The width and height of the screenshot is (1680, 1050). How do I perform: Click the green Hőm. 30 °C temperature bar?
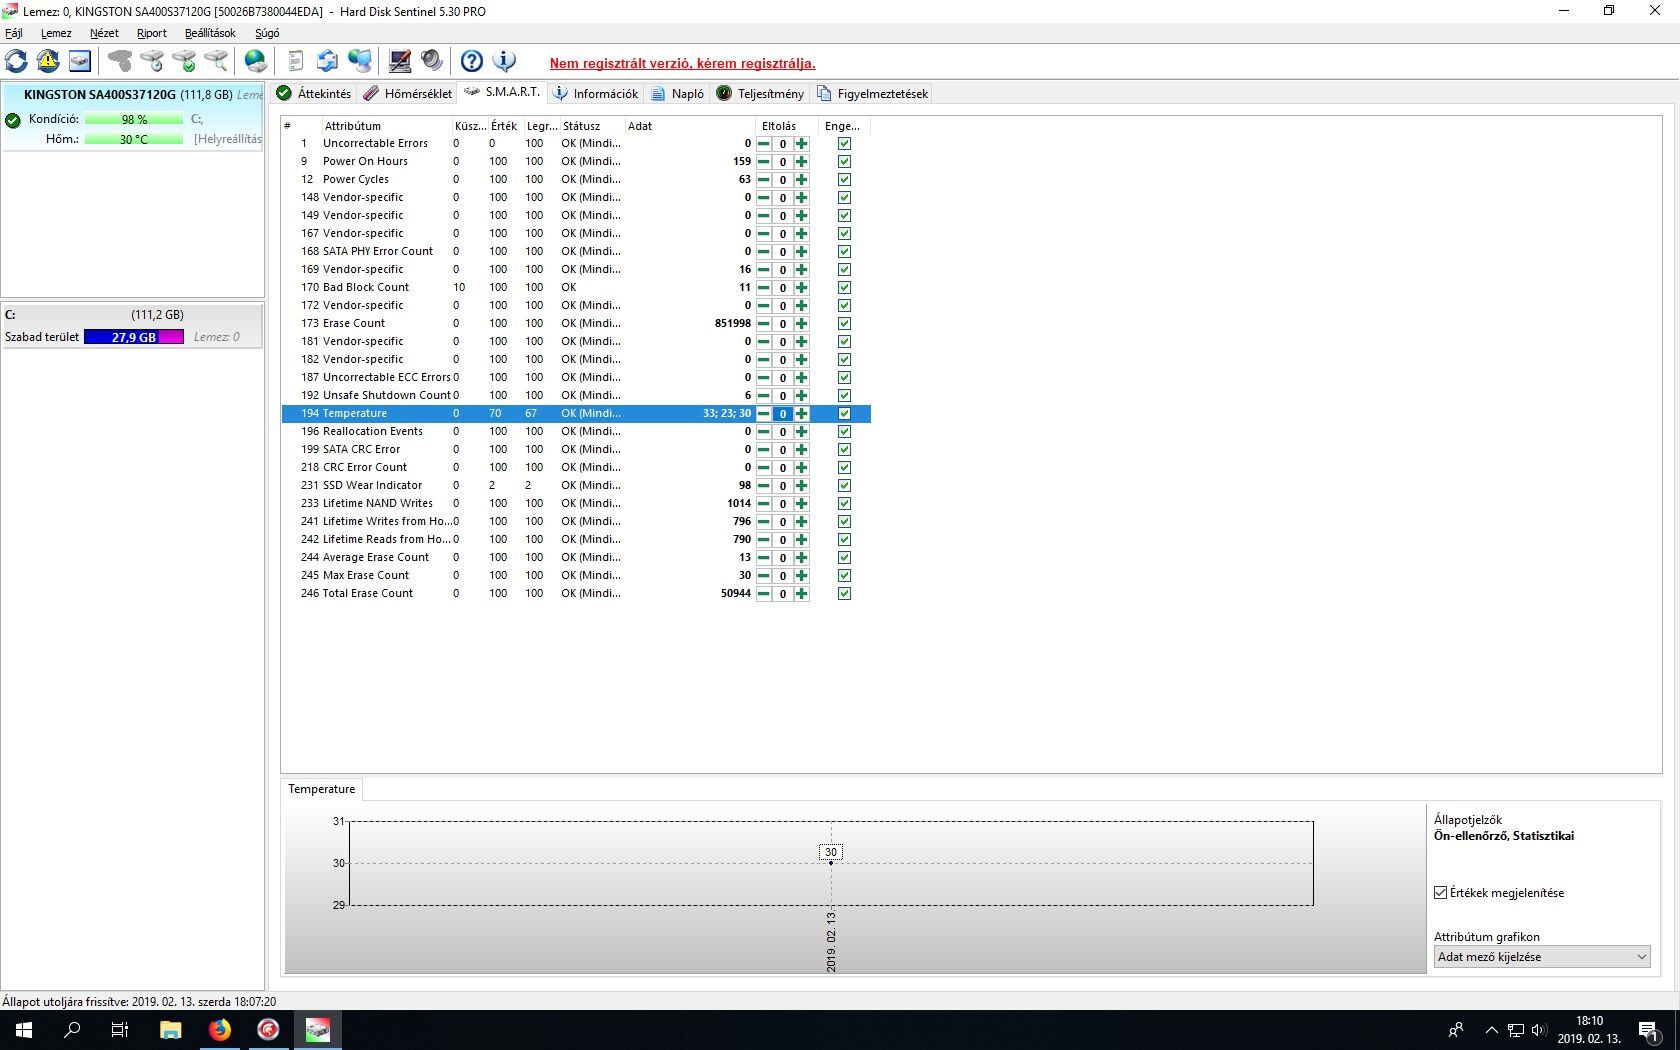coord(134,139)
